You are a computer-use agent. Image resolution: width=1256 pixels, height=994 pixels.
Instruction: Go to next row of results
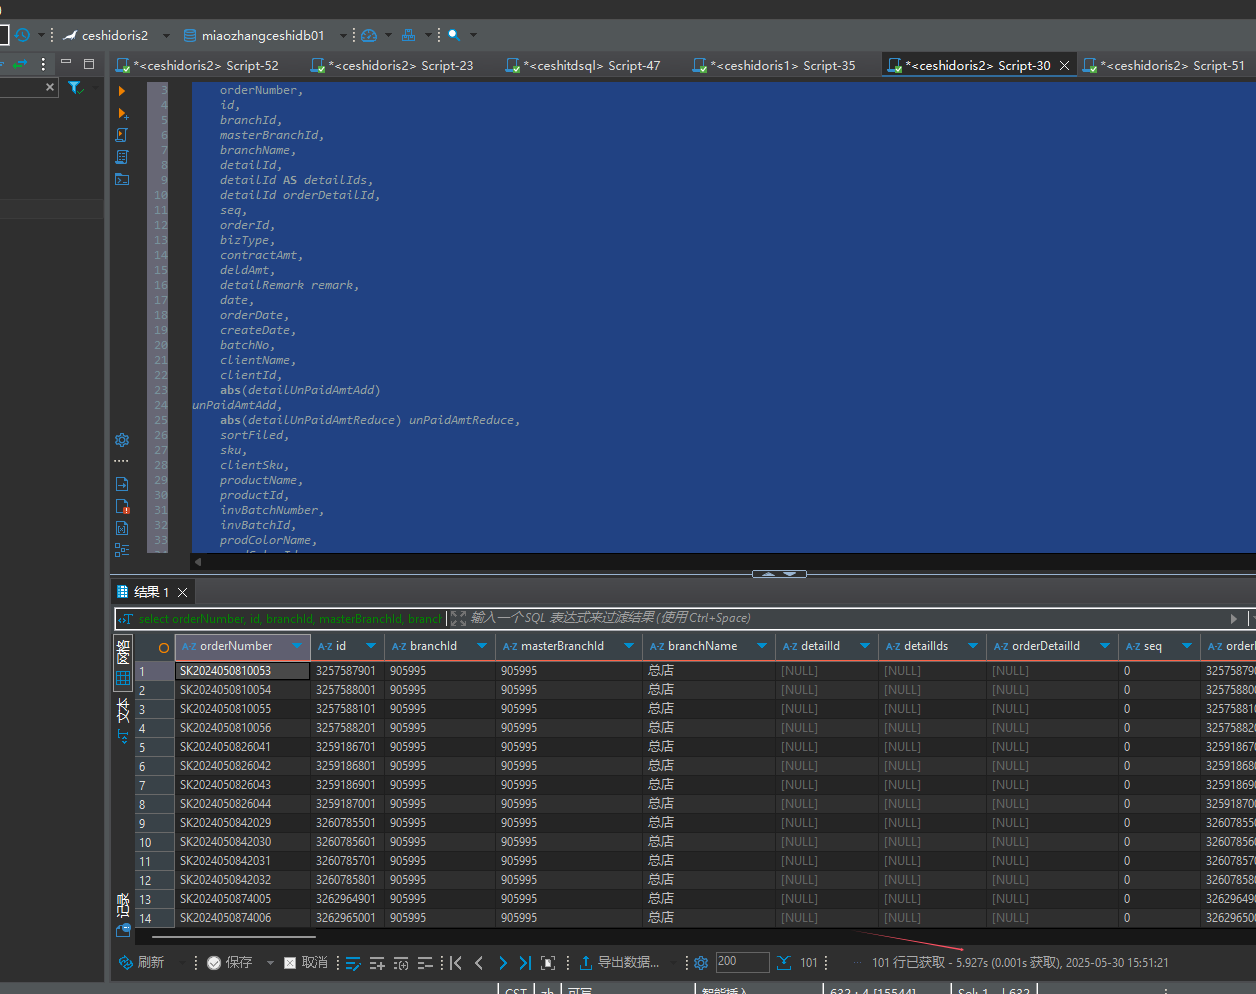coord(502,963)
